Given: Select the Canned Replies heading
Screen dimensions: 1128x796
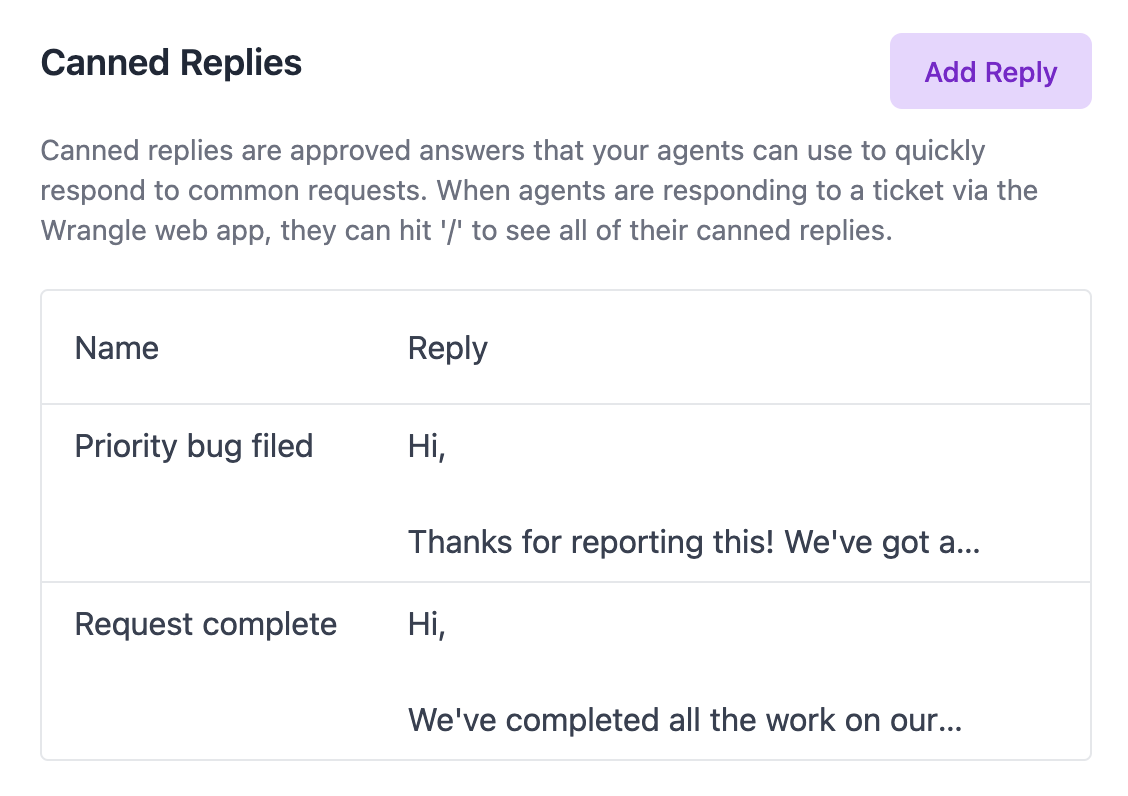Looking at the screenshot, I should point(171,63).
